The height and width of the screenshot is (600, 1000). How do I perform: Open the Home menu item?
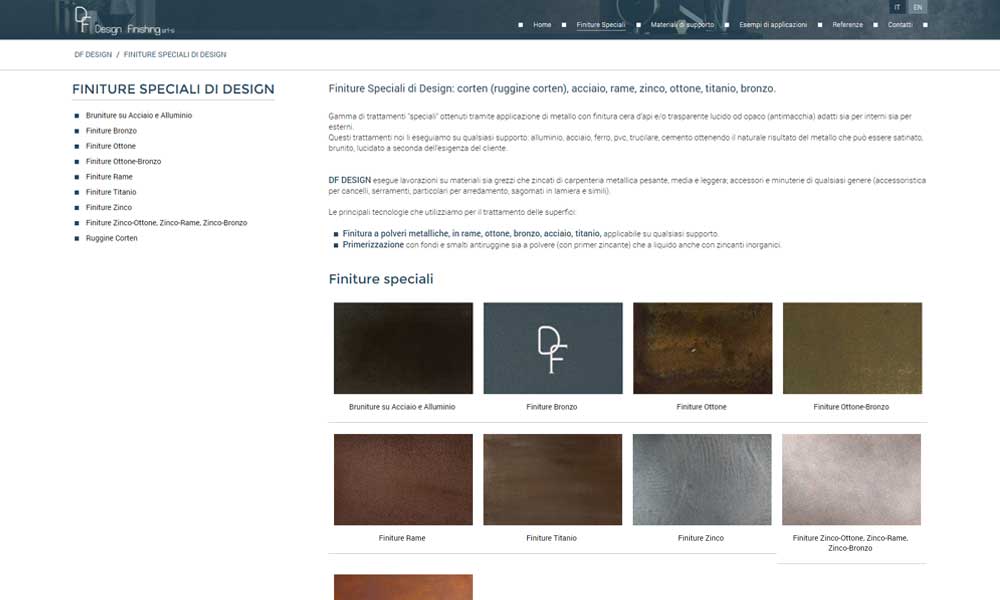(542, 25)
